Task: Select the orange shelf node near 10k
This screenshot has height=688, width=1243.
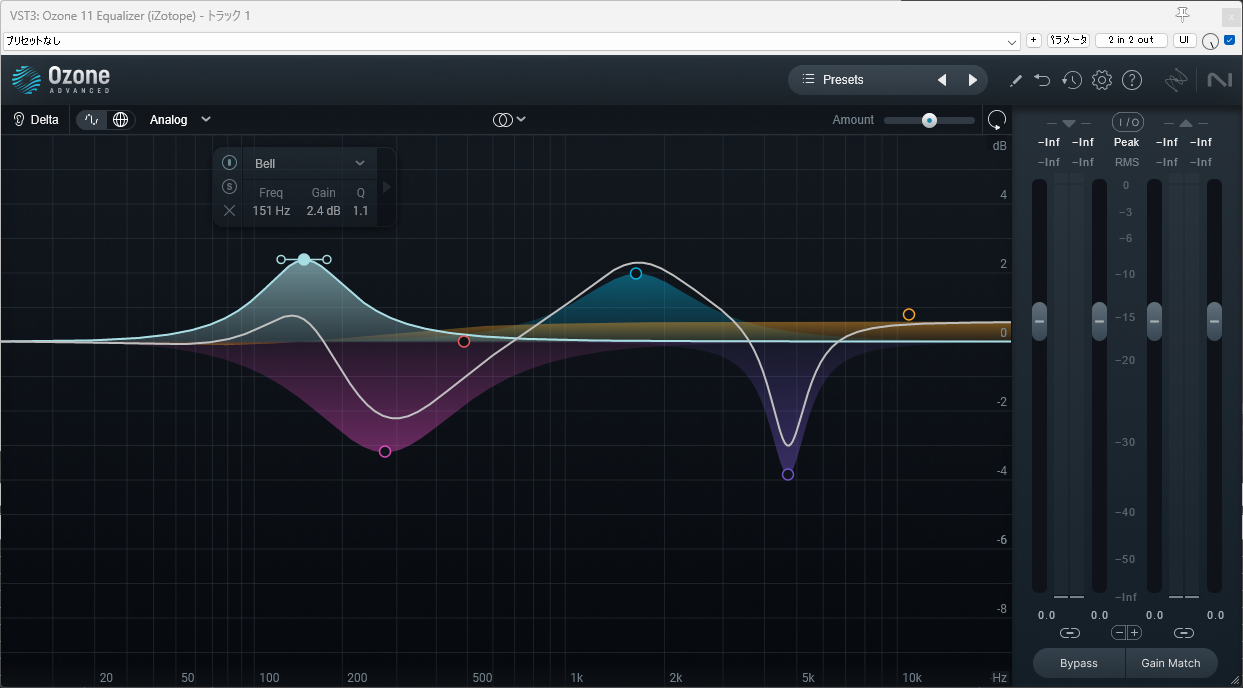Action: coord(909,315)
